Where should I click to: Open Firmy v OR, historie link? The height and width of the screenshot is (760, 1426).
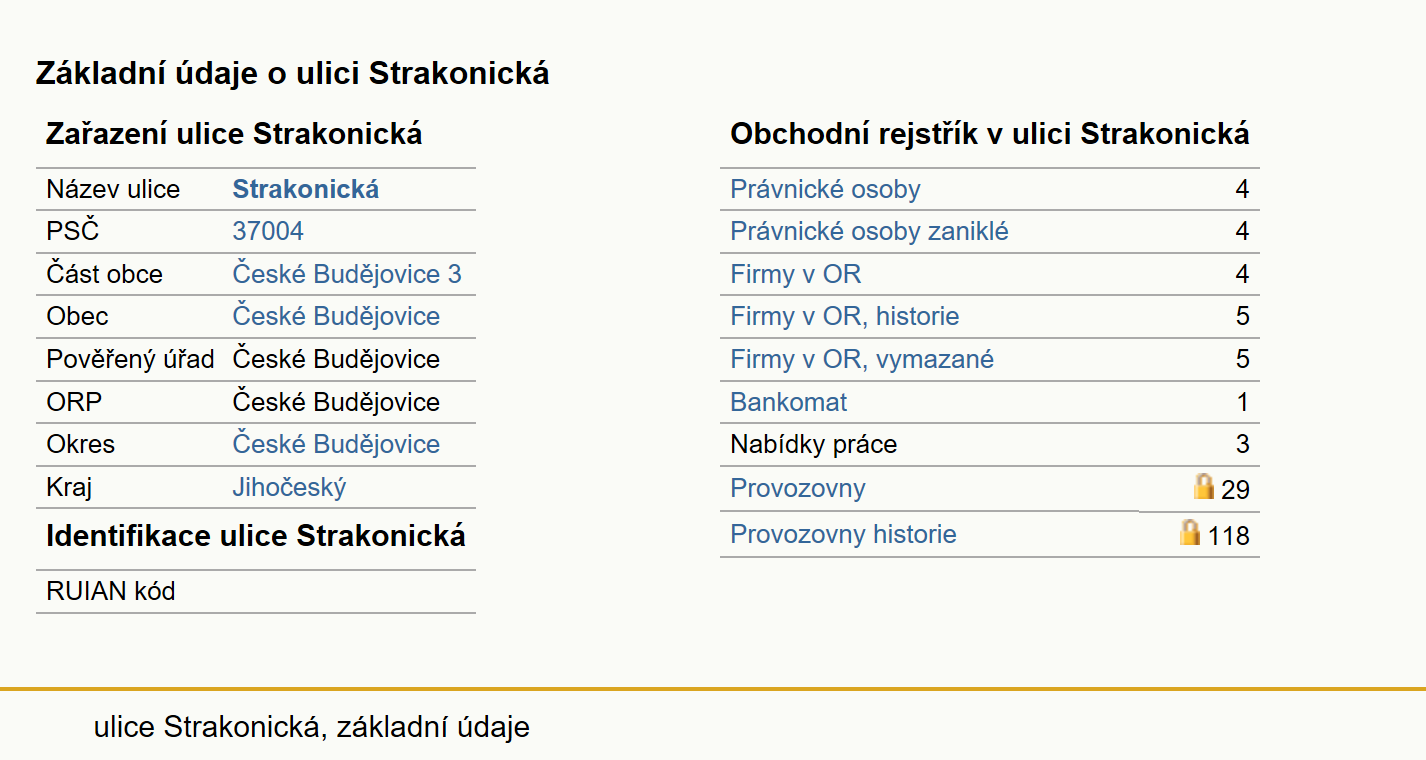845,316
